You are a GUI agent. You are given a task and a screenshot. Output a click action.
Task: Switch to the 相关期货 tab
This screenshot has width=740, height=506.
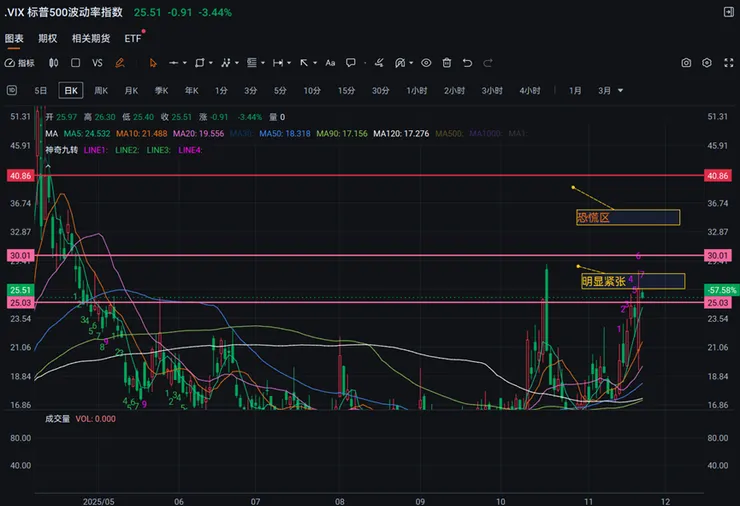click(x=91, y=38)
